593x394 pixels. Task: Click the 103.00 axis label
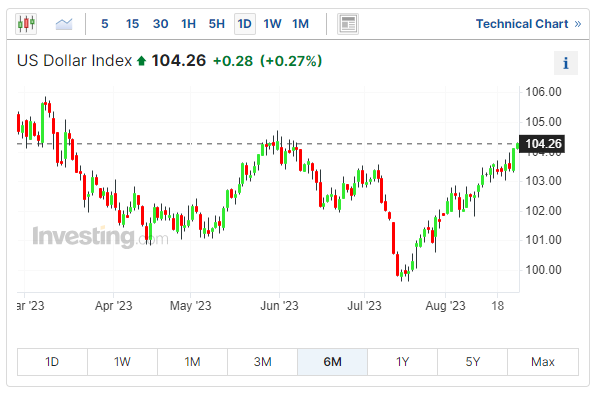coord(543,181)
